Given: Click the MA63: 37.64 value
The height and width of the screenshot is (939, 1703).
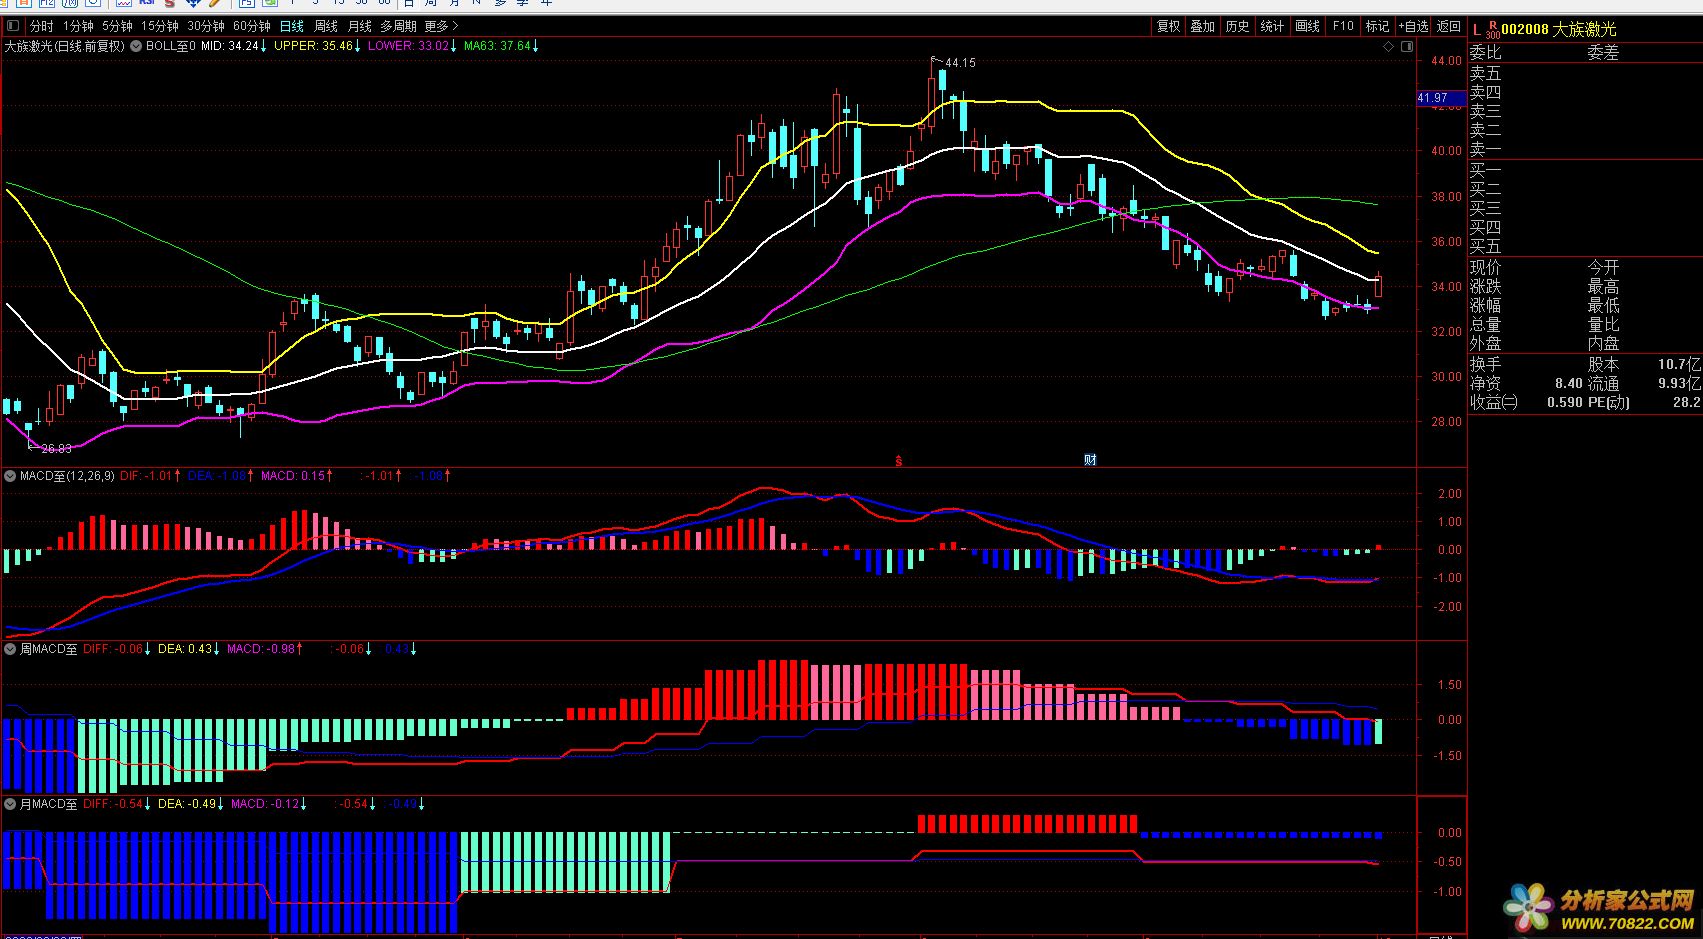Looking at the screenshot, I should (499, 46).
